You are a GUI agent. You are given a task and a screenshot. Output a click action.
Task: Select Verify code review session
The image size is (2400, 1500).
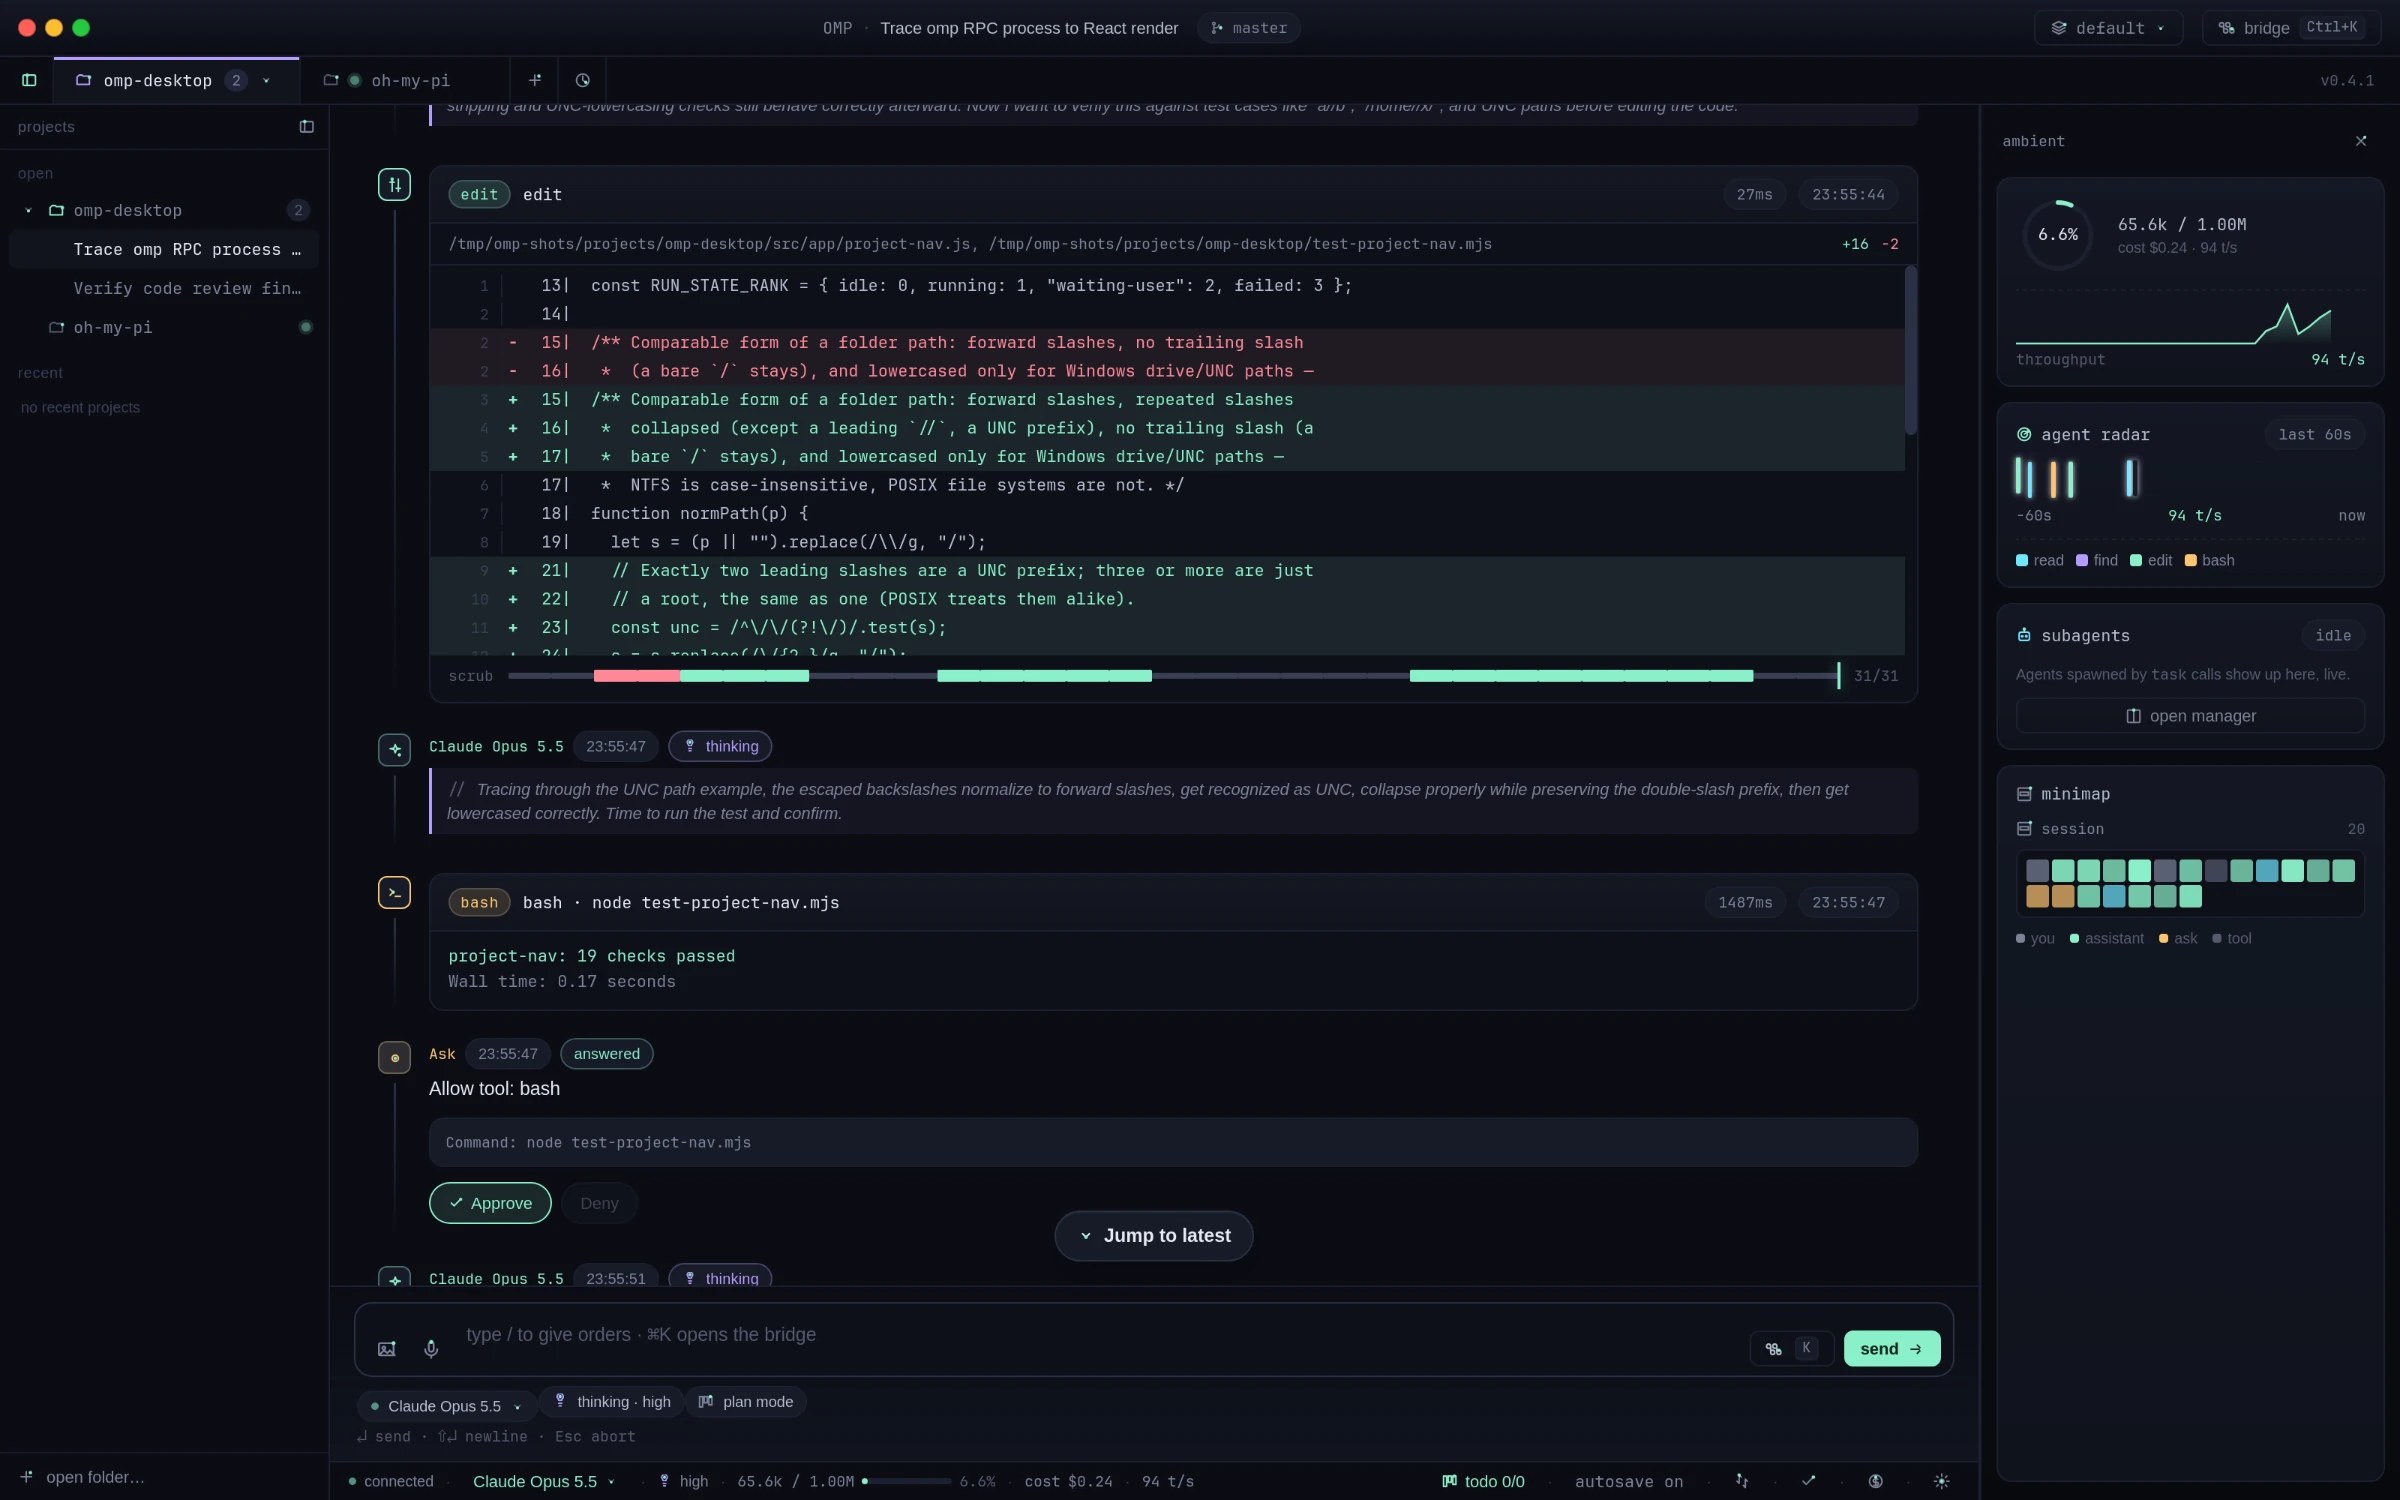[164, 288]
